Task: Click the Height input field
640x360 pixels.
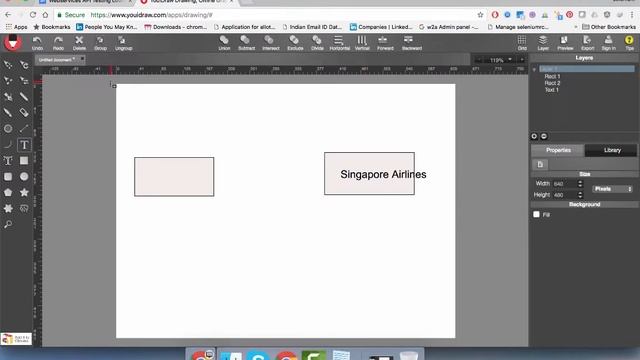Action: 564,195
